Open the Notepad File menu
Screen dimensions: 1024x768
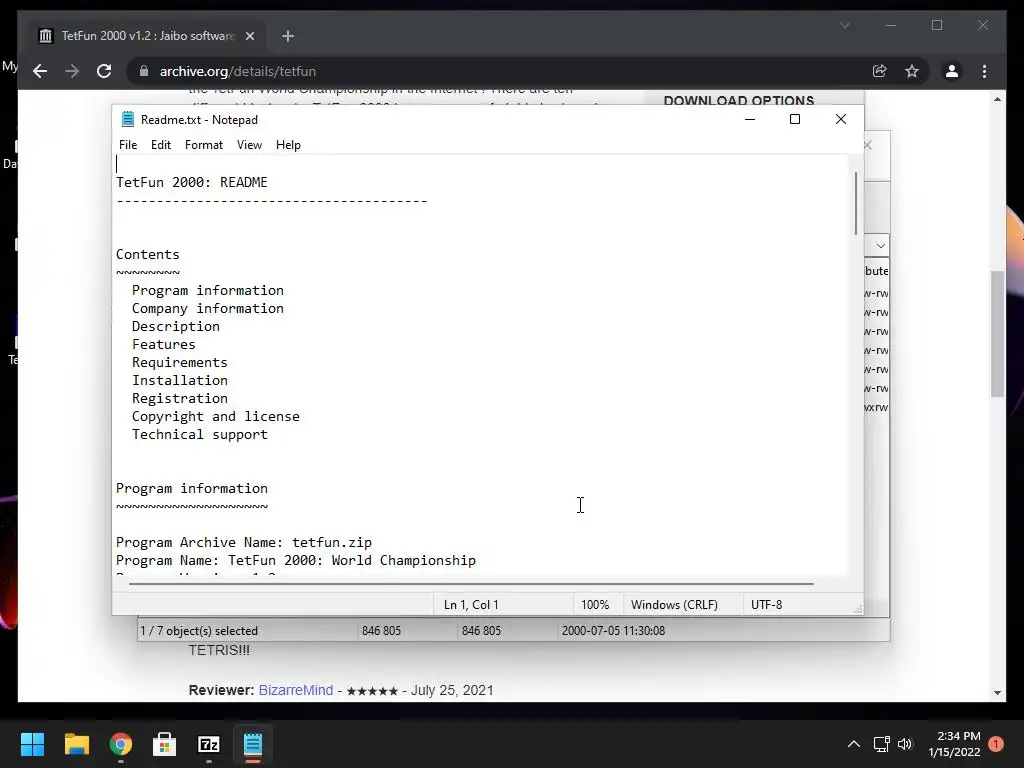(128, 145)
